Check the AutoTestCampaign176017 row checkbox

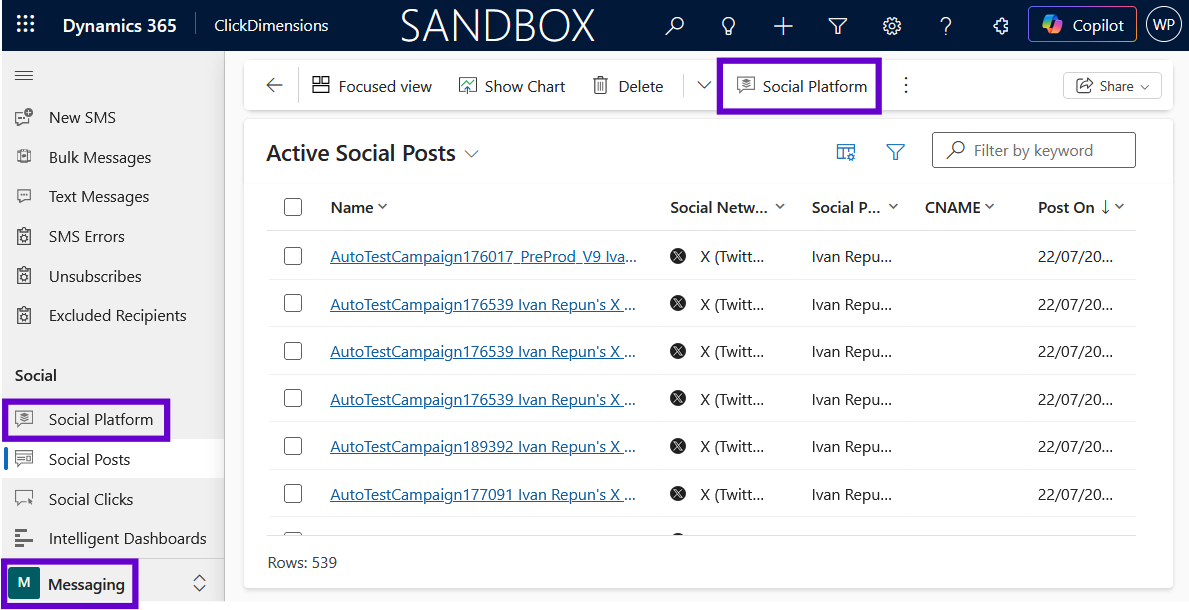click(x=293, y=256)
